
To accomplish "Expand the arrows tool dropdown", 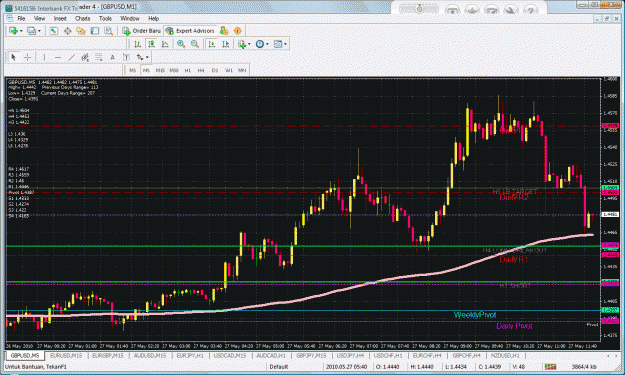I will pos(147,57).
